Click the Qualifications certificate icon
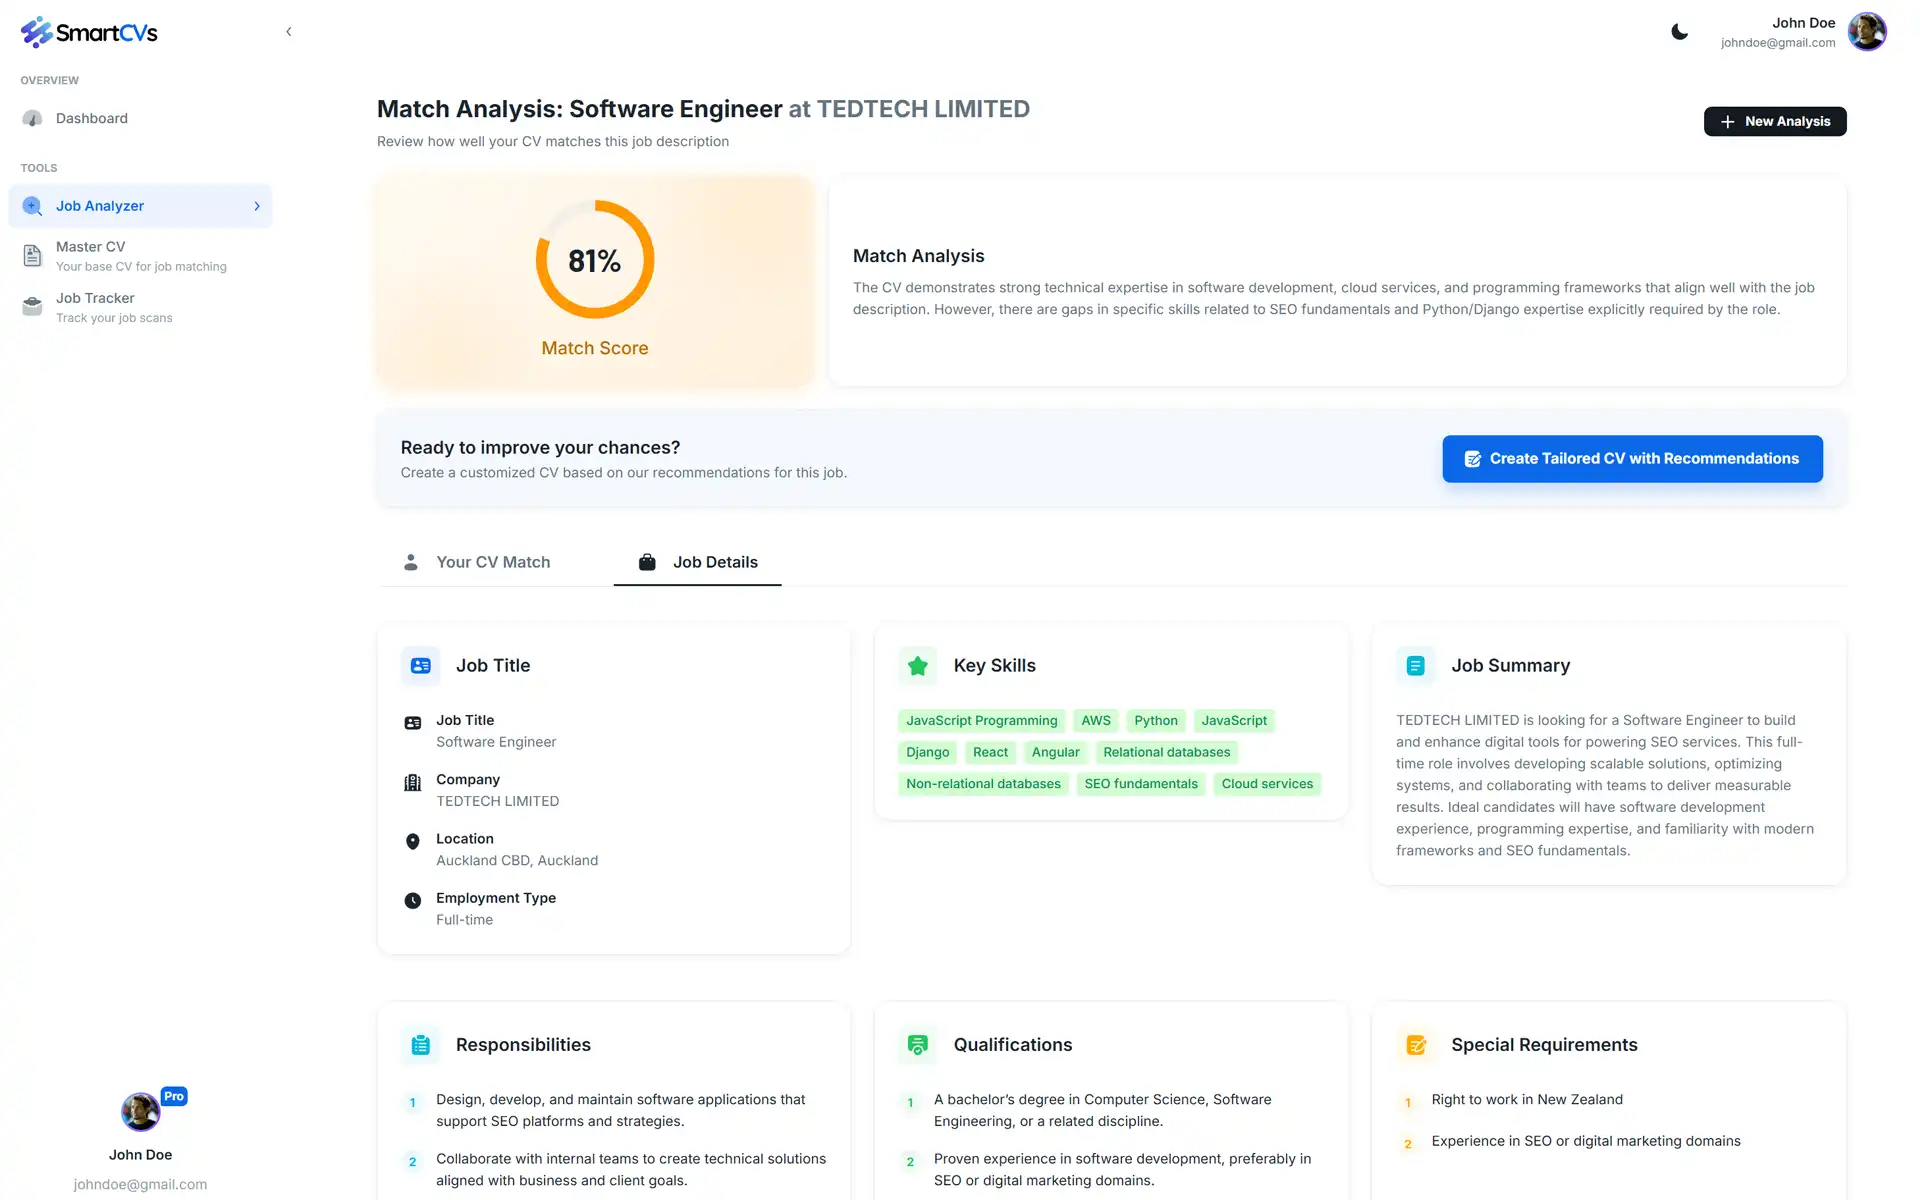 [x=918, y=1045]
